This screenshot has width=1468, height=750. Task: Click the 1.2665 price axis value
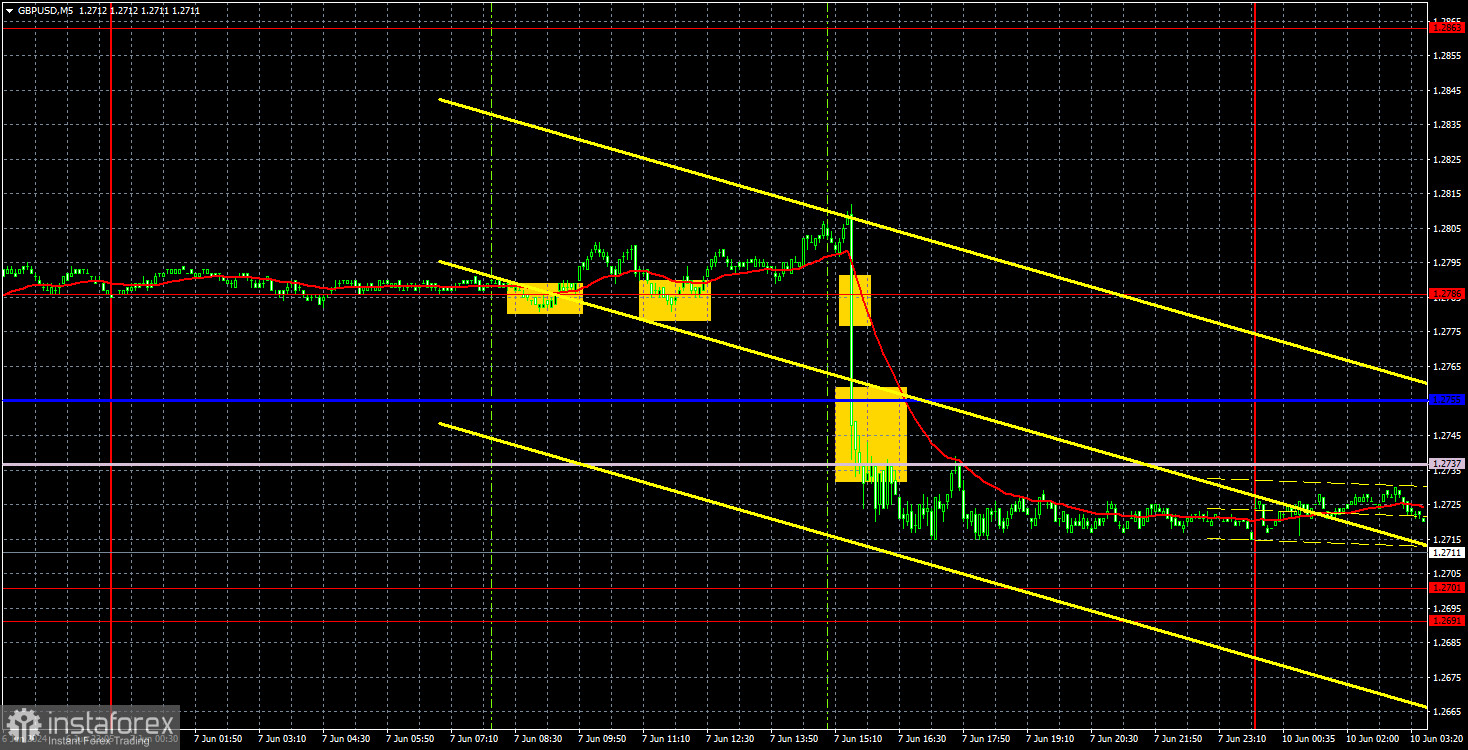[x=1447, y=712]
